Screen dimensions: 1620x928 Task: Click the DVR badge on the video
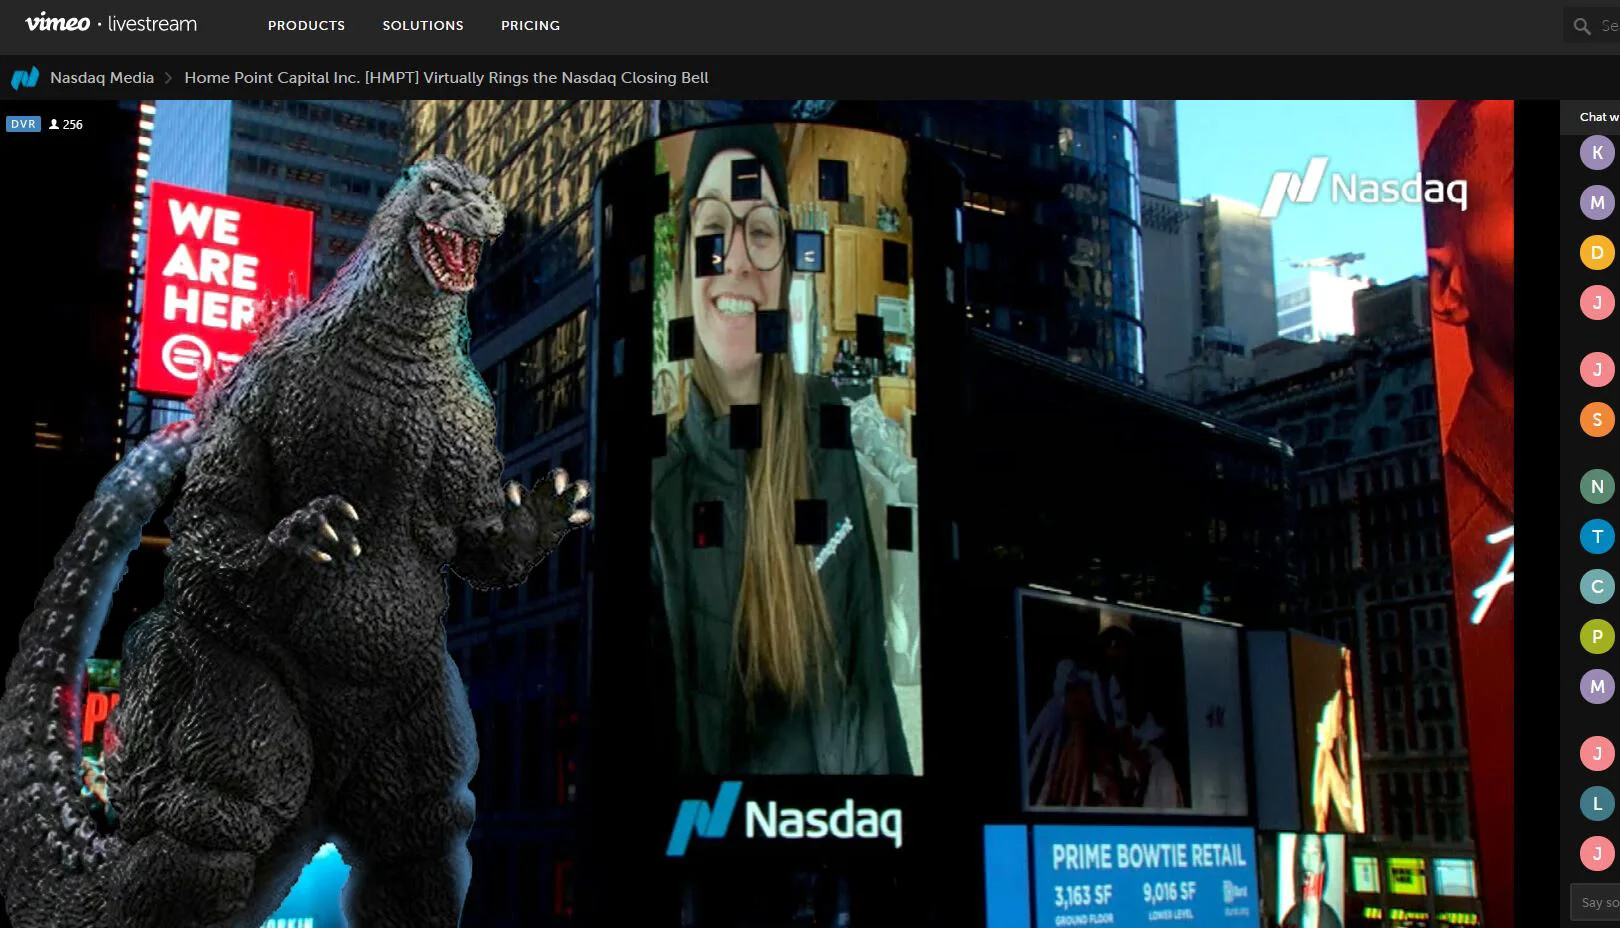pyautogui.click(x=23, y=124)
